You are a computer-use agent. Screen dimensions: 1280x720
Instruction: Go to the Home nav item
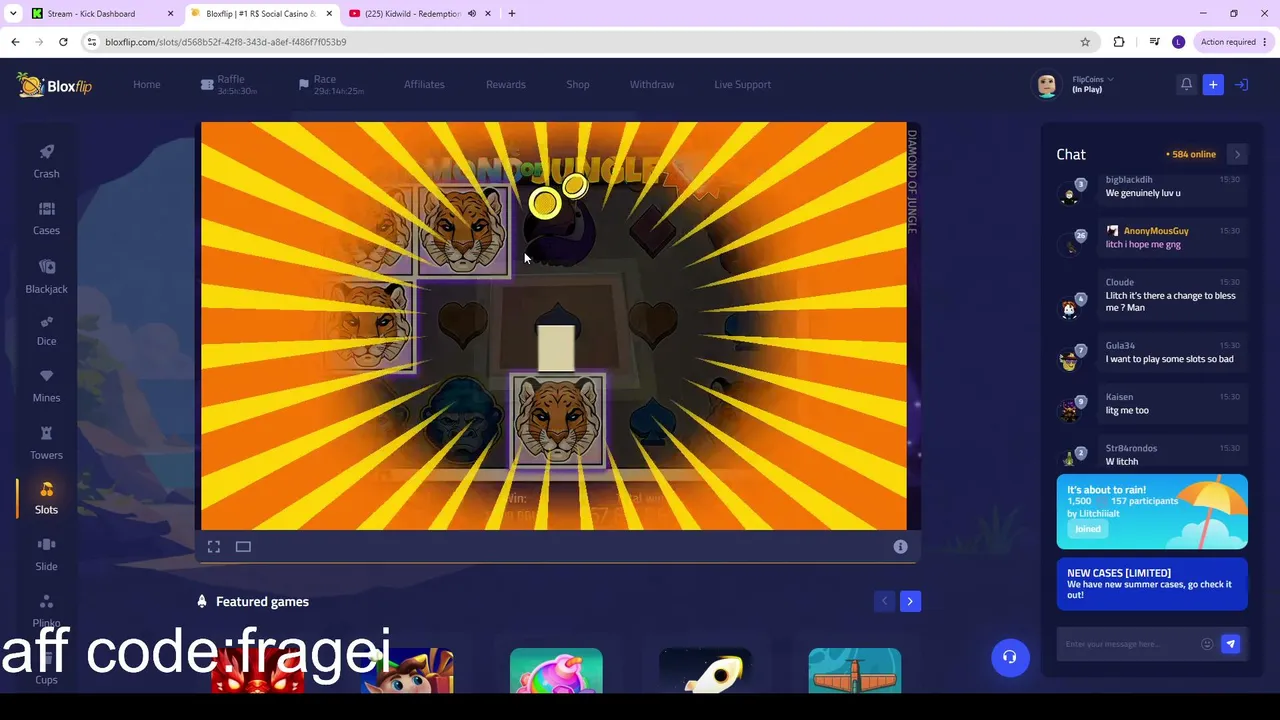coord(147,85)
